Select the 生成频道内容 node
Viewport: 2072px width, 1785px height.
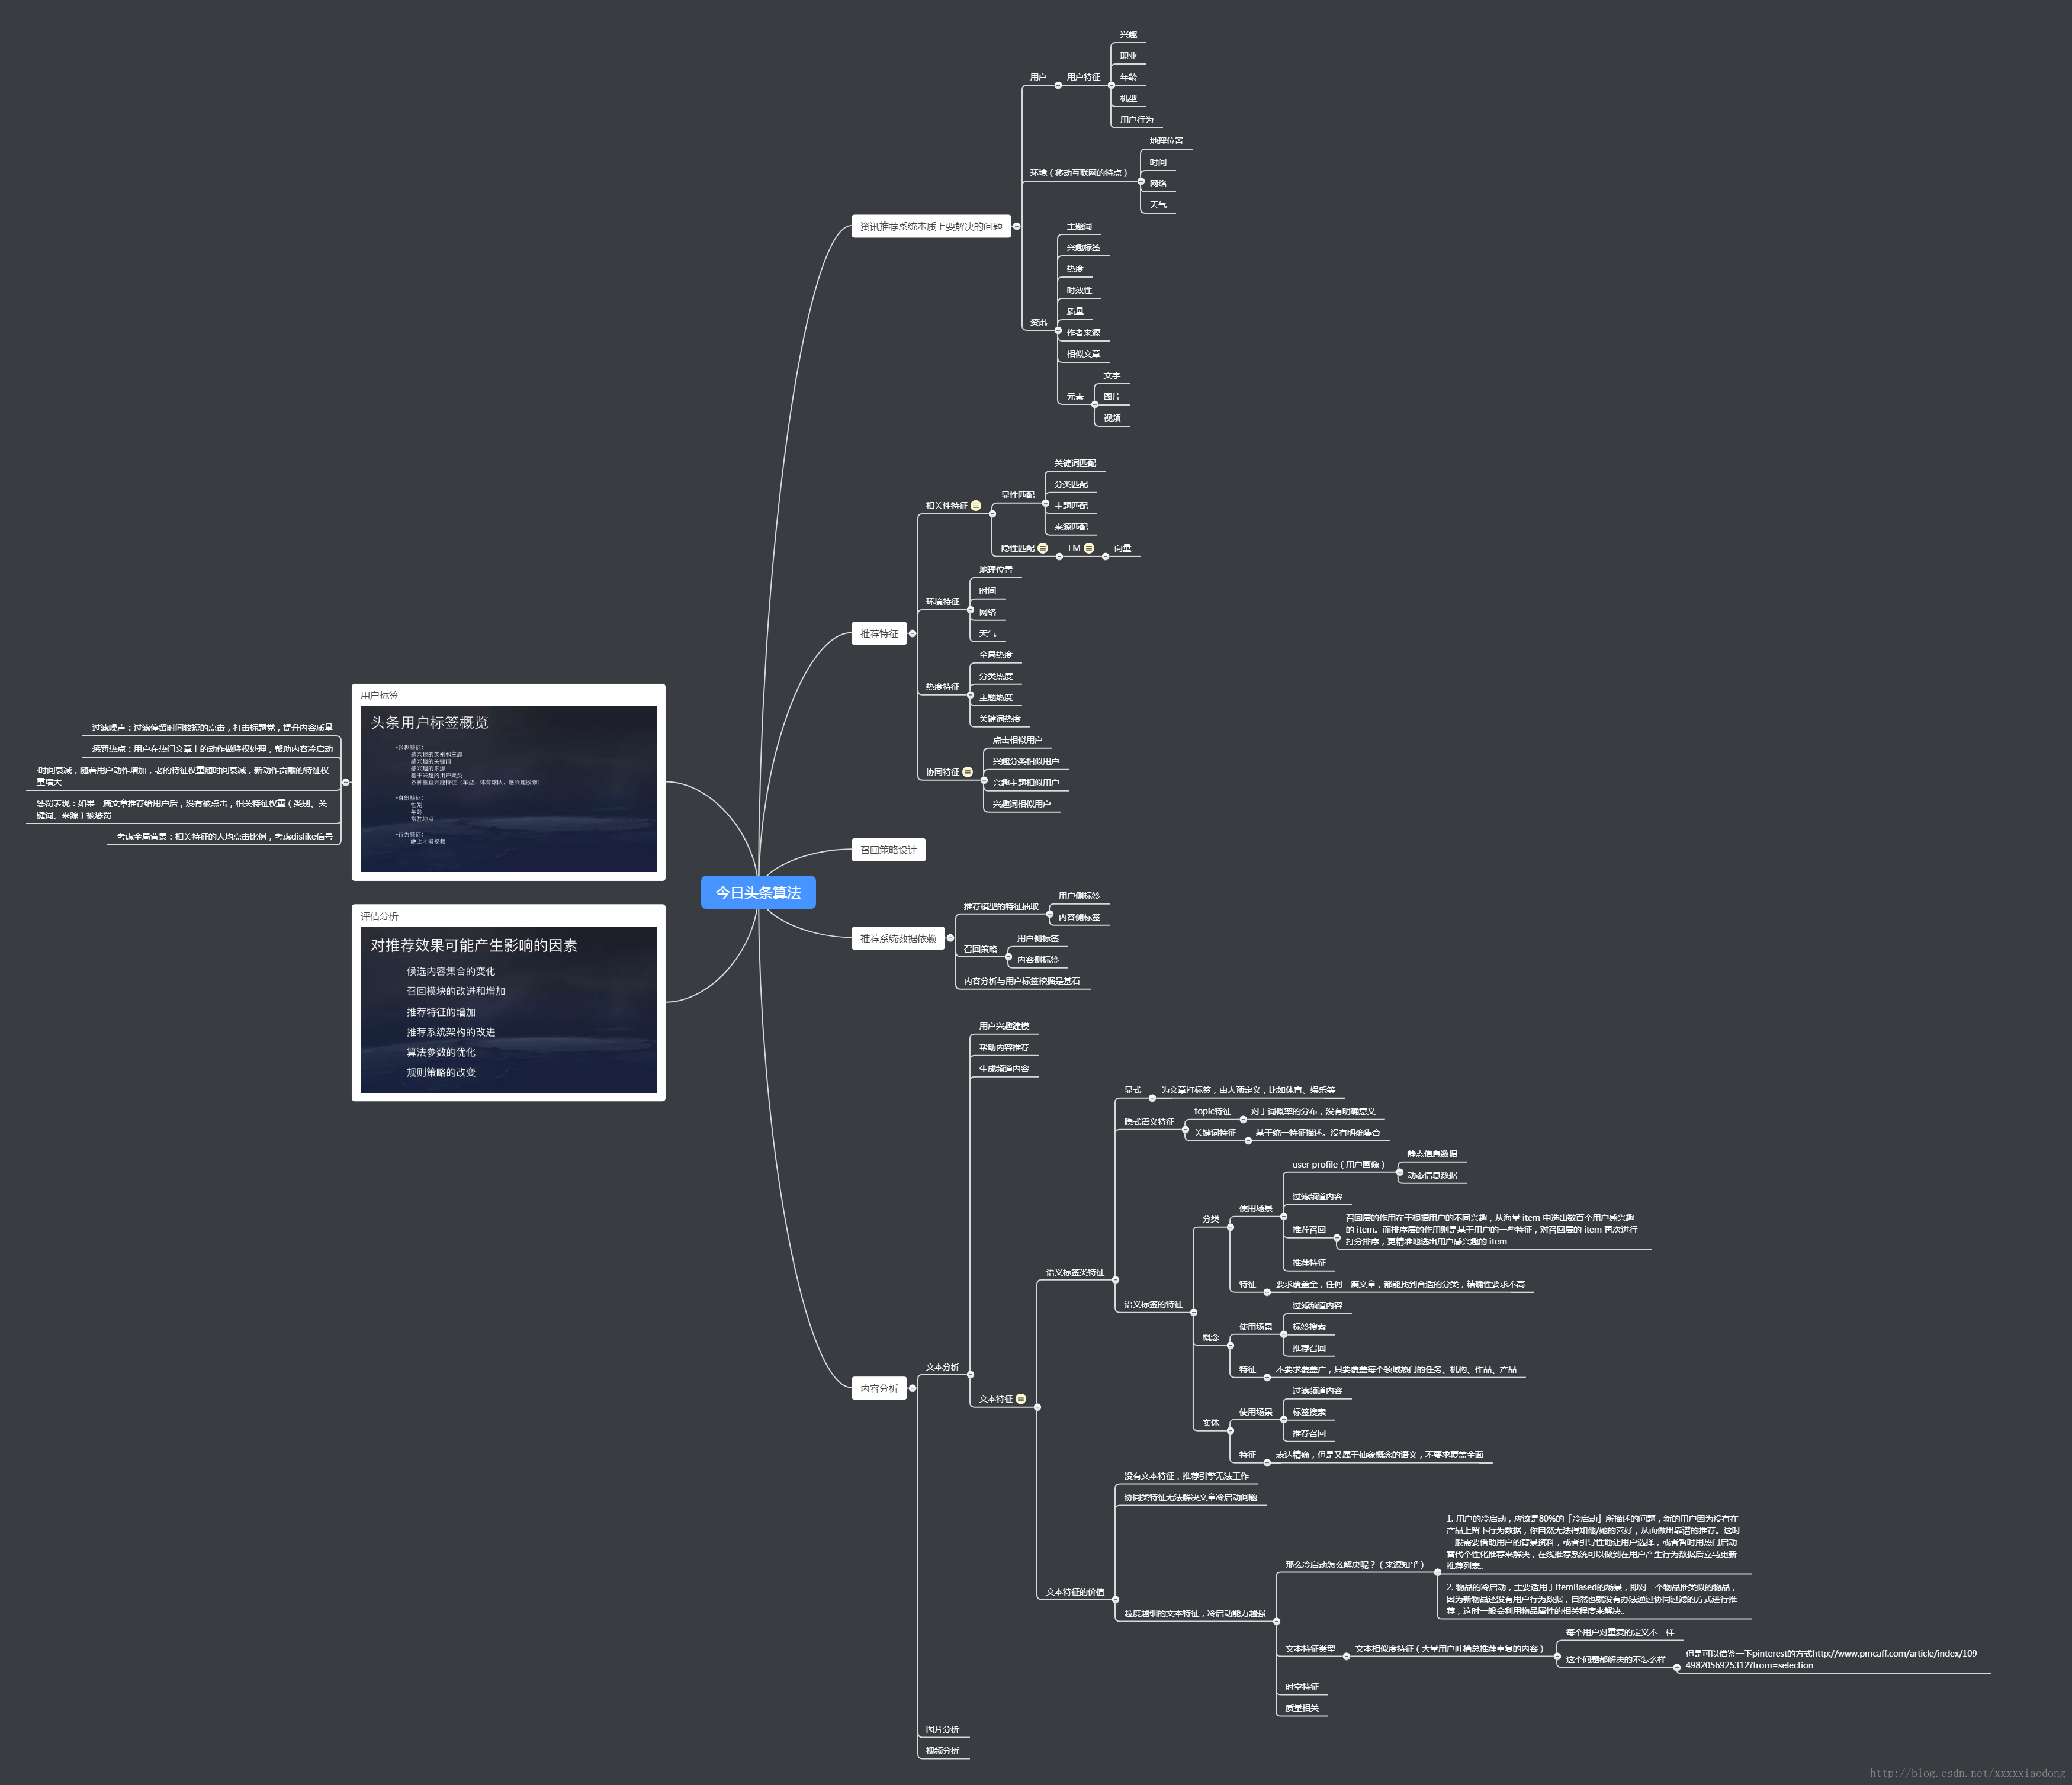tap(1004, 1069)
